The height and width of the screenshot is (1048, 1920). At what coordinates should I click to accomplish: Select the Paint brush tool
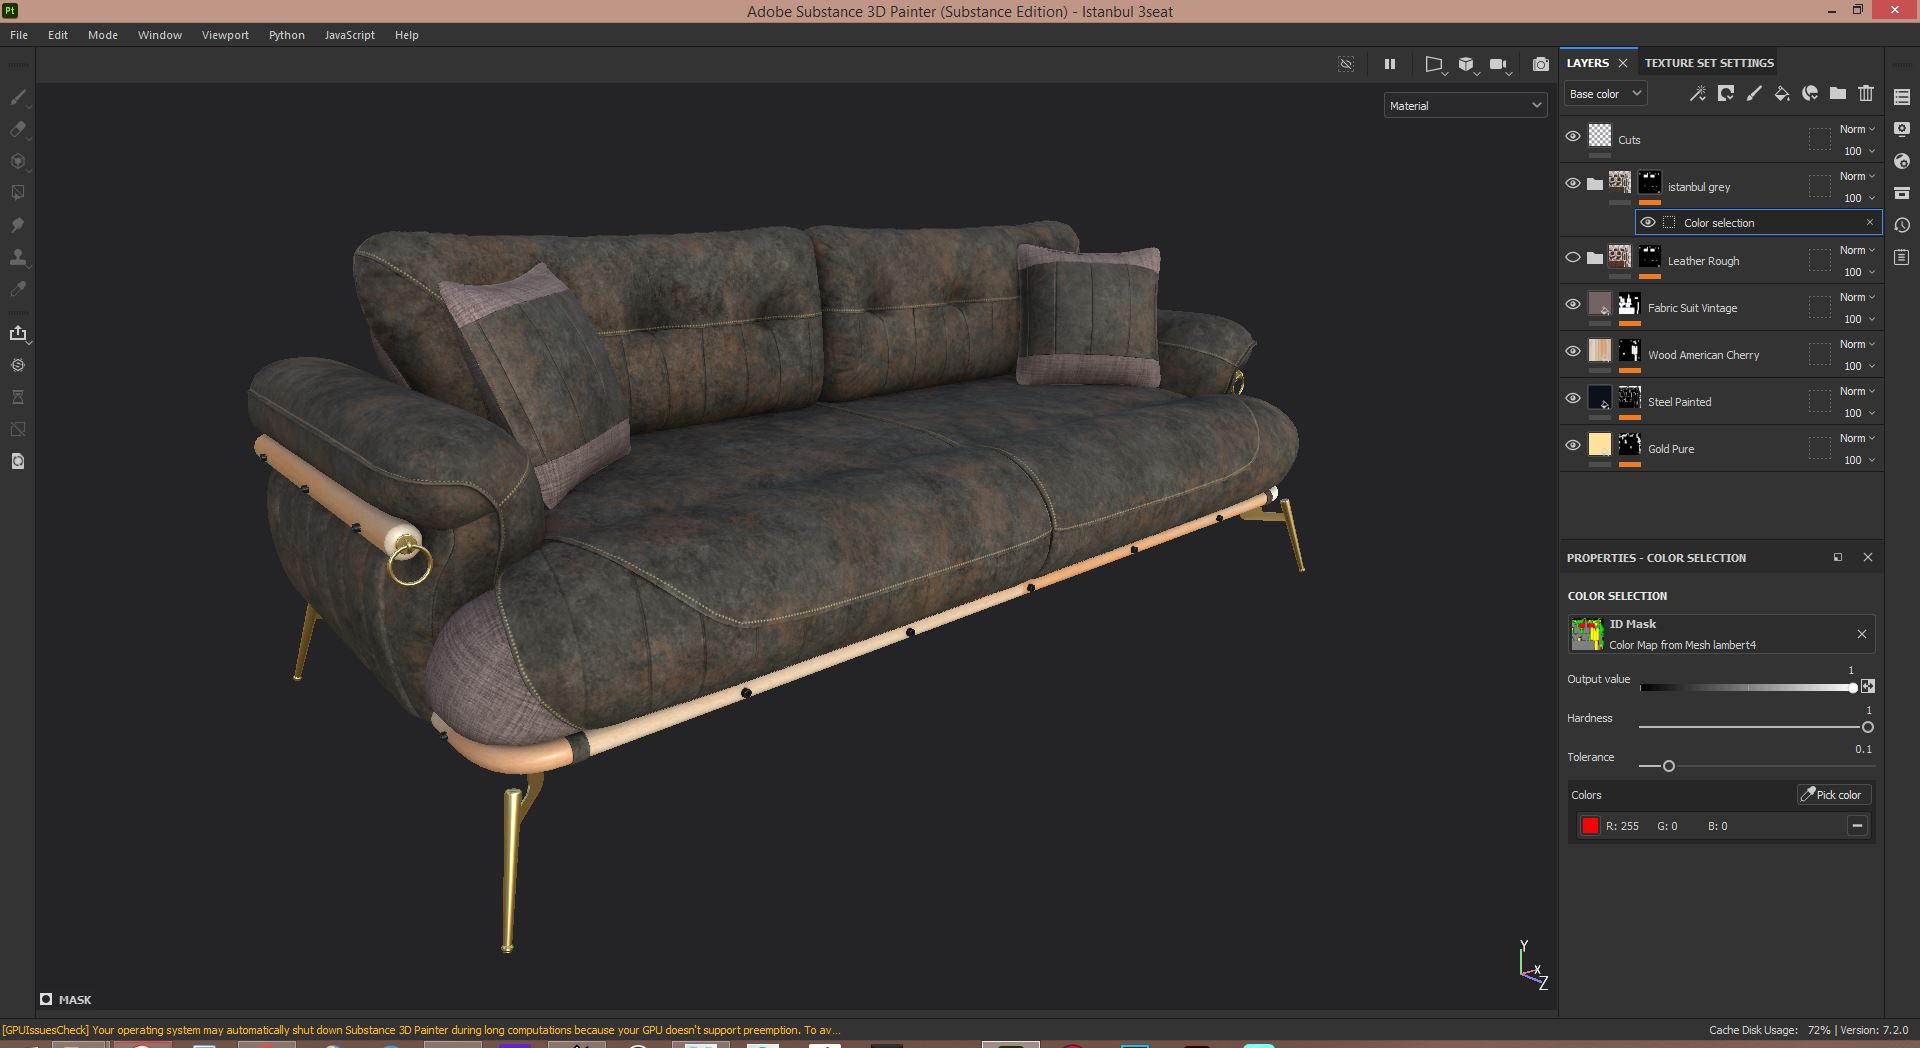coord(18,97)
